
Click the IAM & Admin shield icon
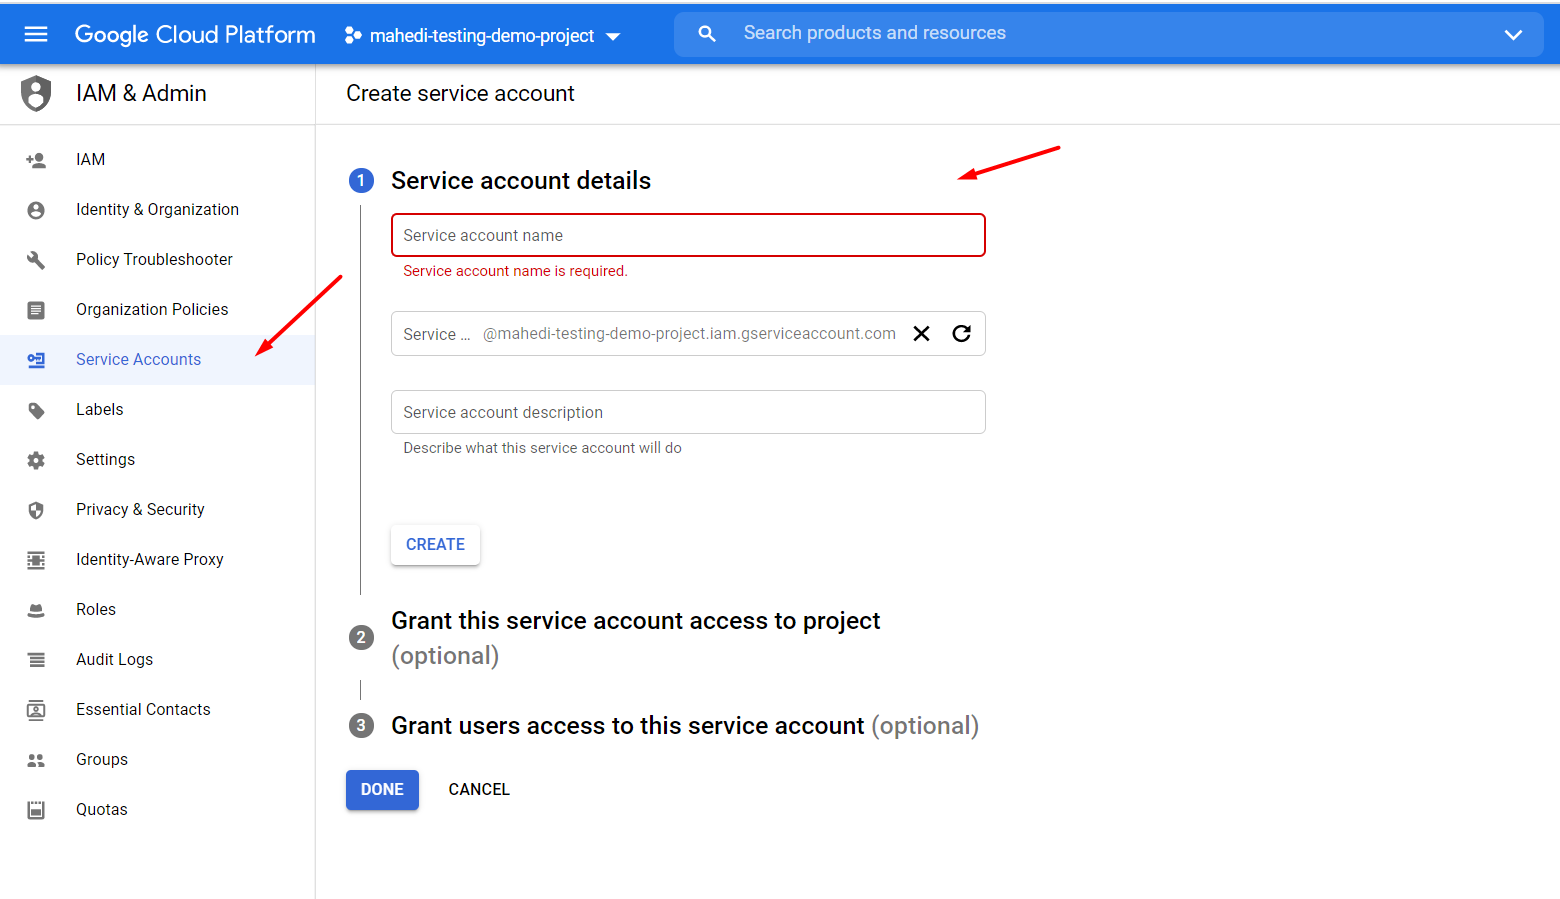click(36, 92)
